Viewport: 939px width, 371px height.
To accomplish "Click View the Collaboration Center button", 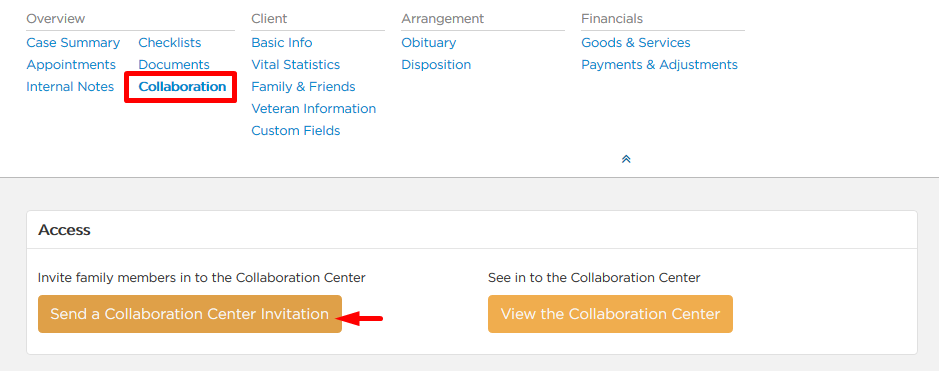I will 610,314.
